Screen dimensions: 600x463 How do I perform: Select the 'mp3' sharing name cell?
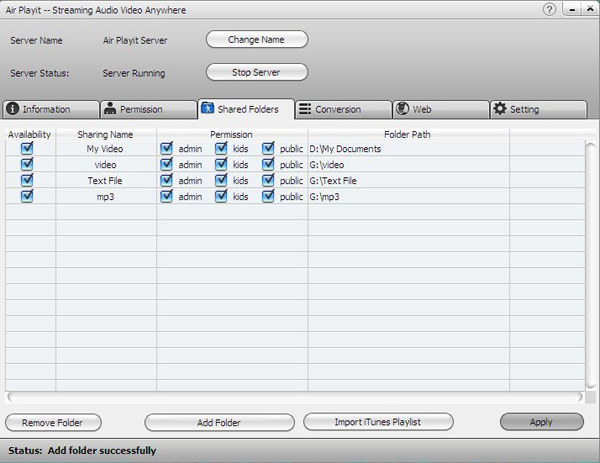[106, 197]
